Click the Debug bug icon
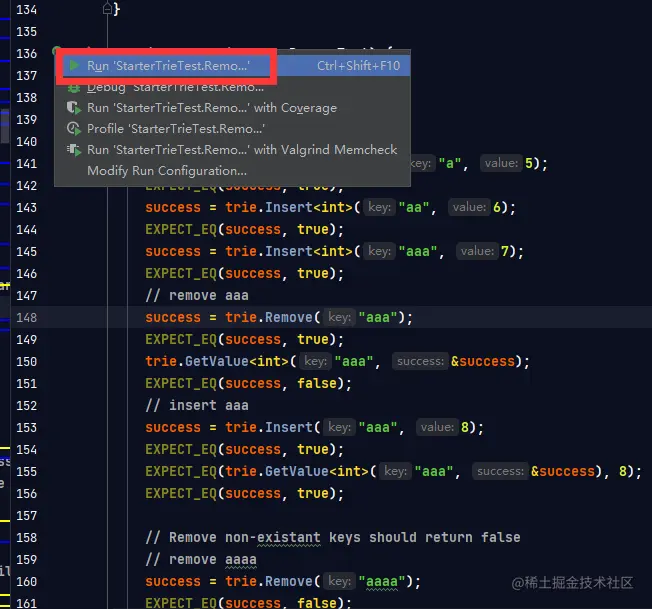The height and width of the screenshot is (609, 652). tap(74, 88)
